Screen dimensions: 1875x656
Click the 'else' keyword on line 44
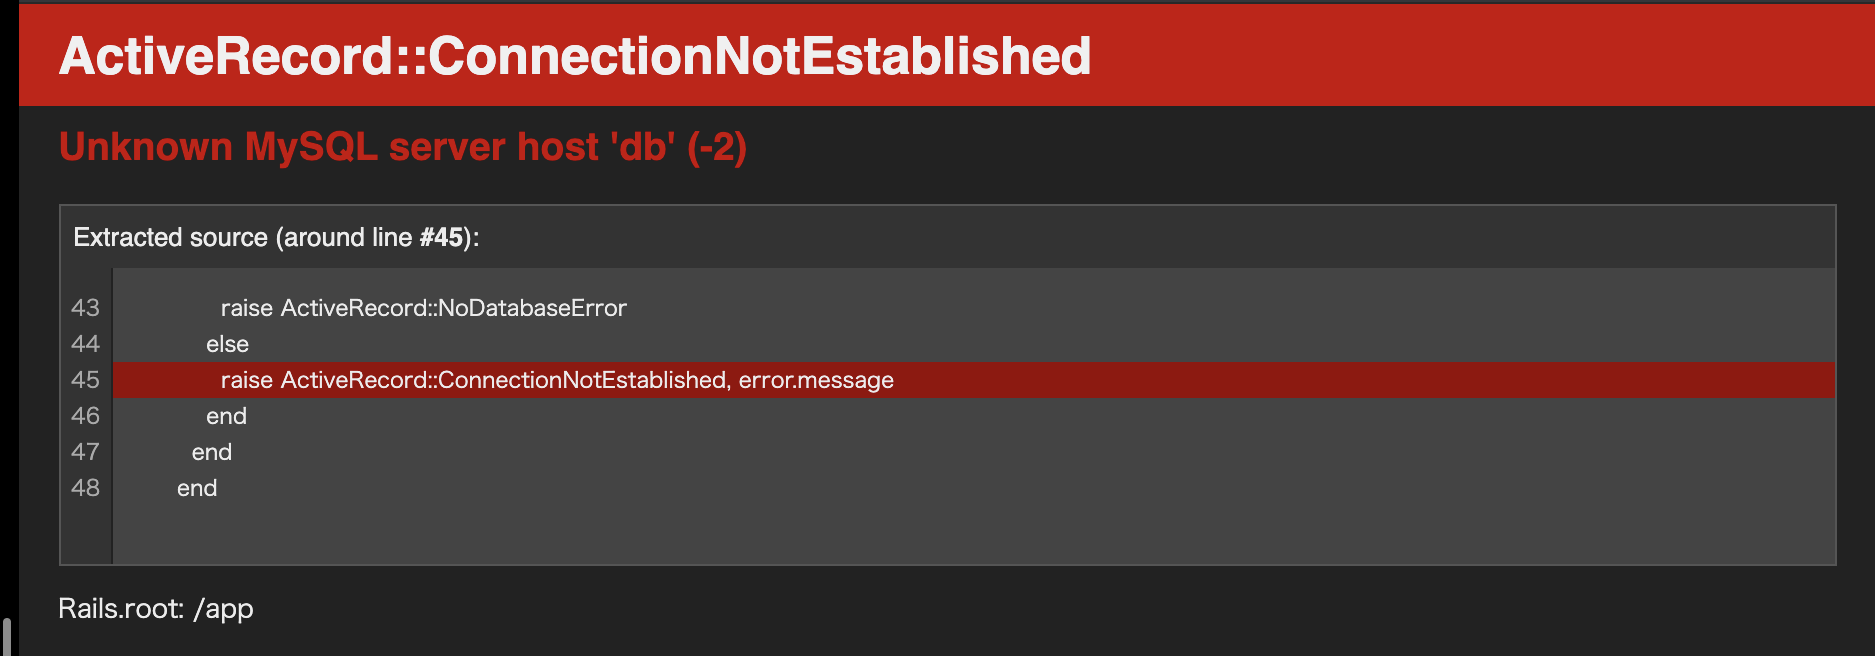click(x=227, y=344)
